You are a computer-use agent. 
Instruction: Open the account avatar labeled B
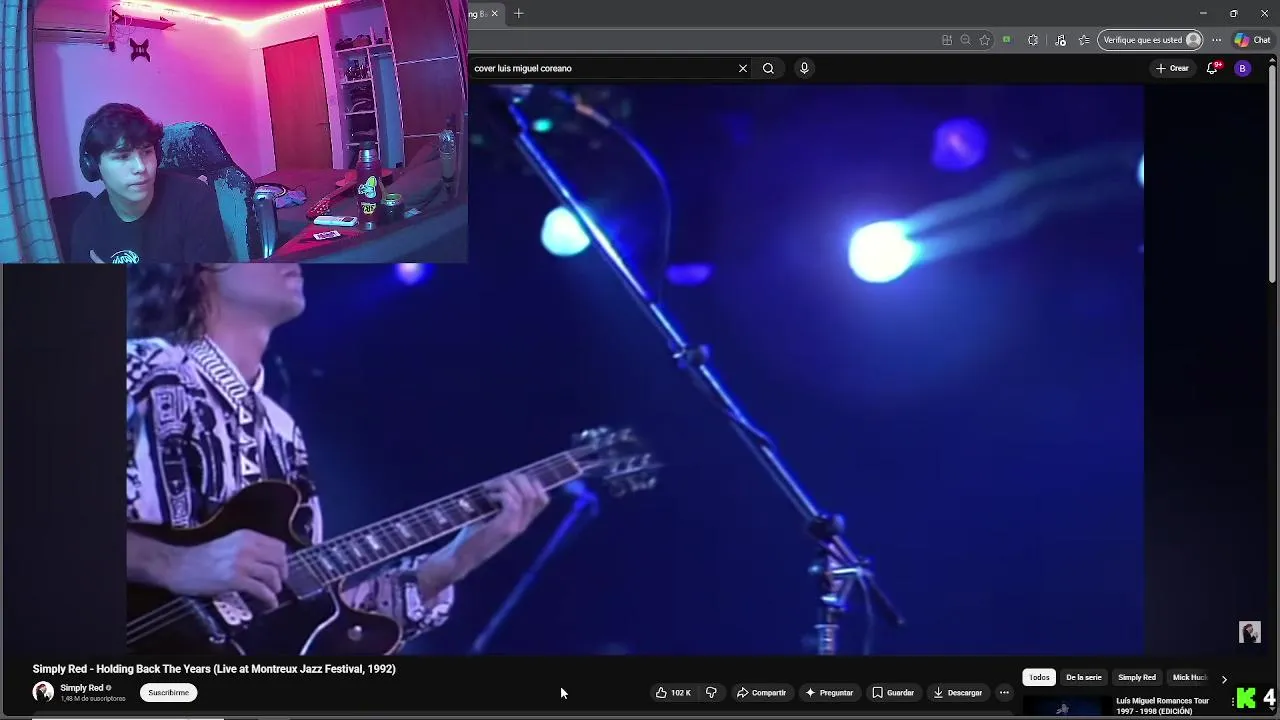click(x=1242, y=68)
